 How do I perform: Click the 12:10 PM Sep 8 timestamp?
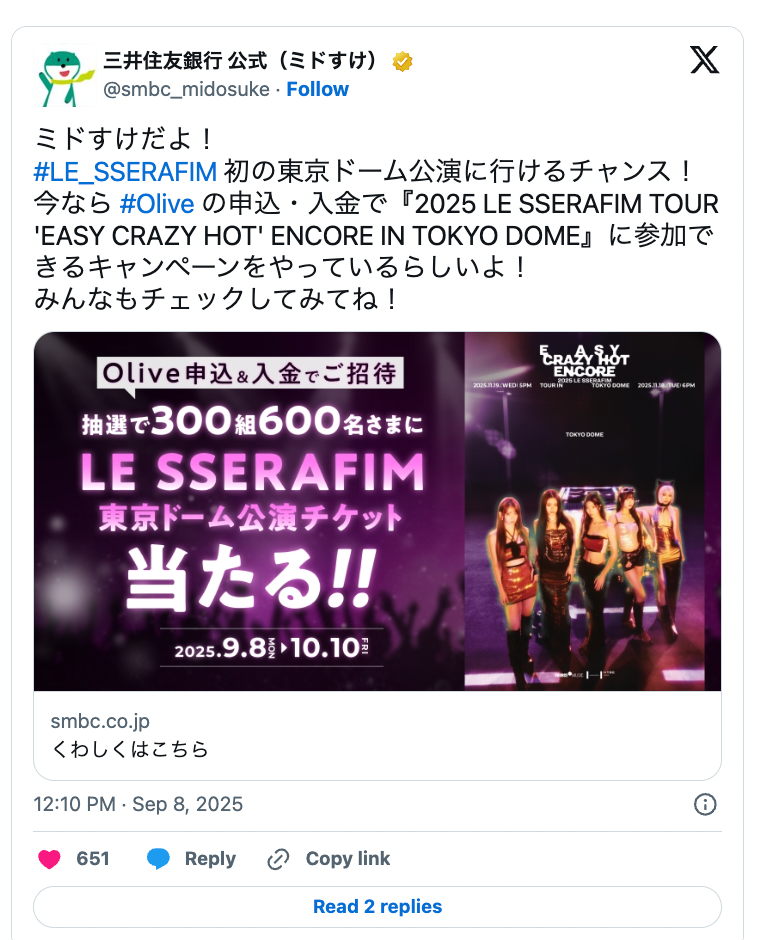[138, 804]
